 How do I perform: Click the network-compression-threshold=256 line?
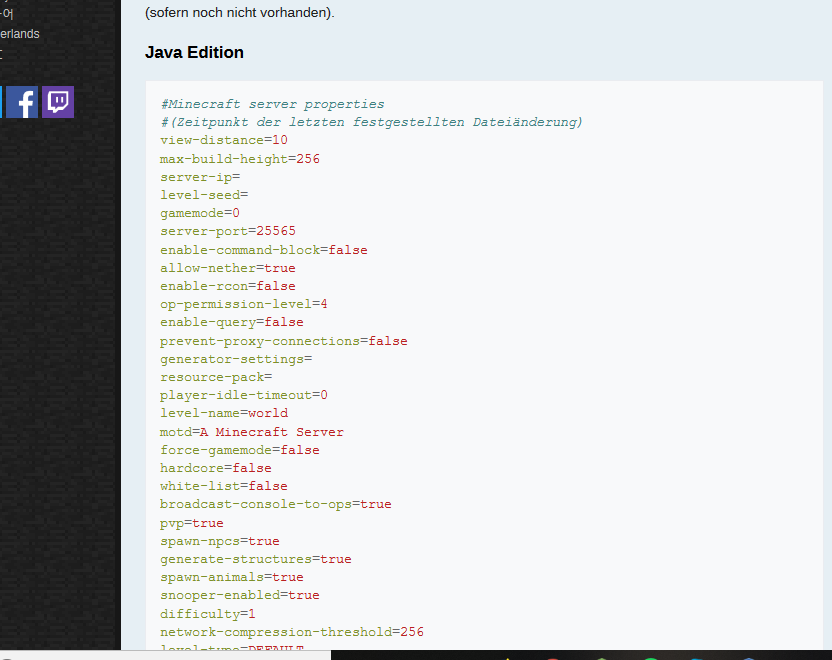[x=292, y=633]
